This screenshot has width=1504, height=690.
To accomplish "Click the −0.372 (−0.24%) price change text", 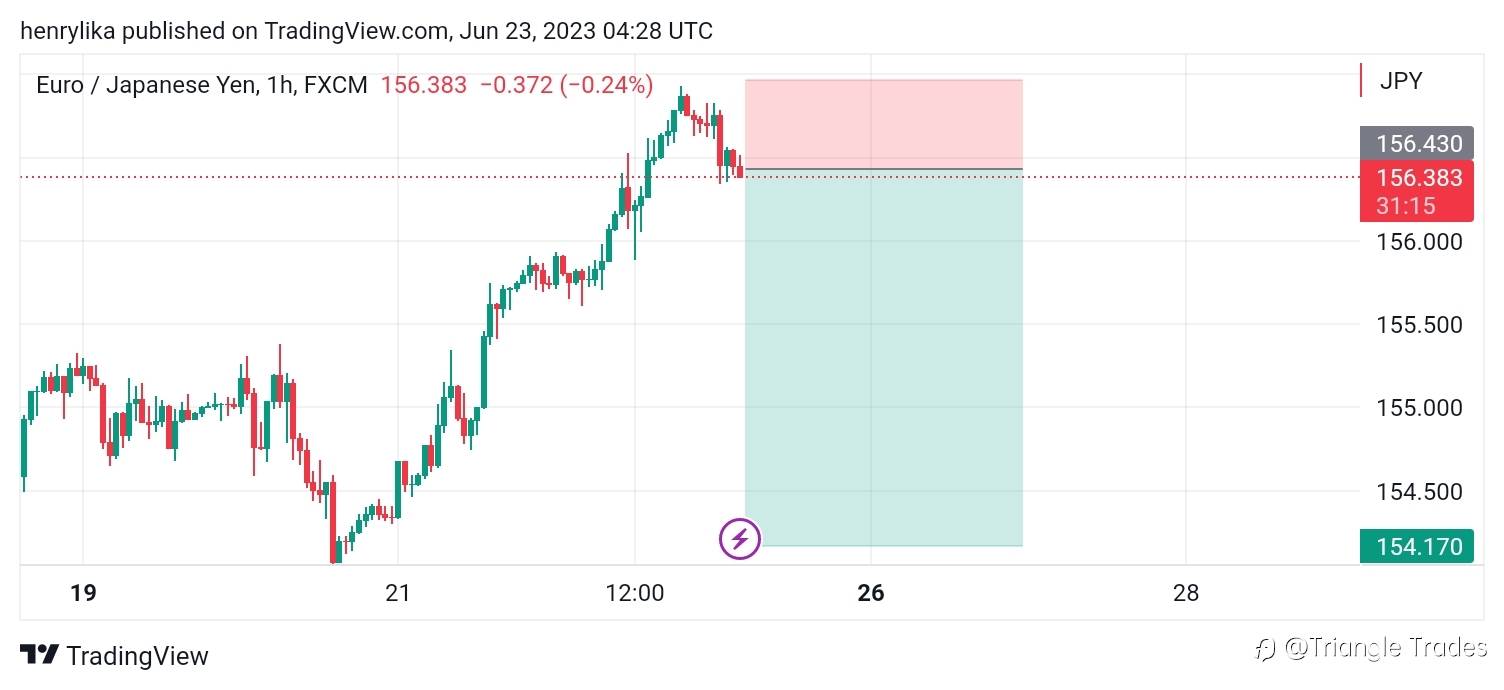I will 566,85.
